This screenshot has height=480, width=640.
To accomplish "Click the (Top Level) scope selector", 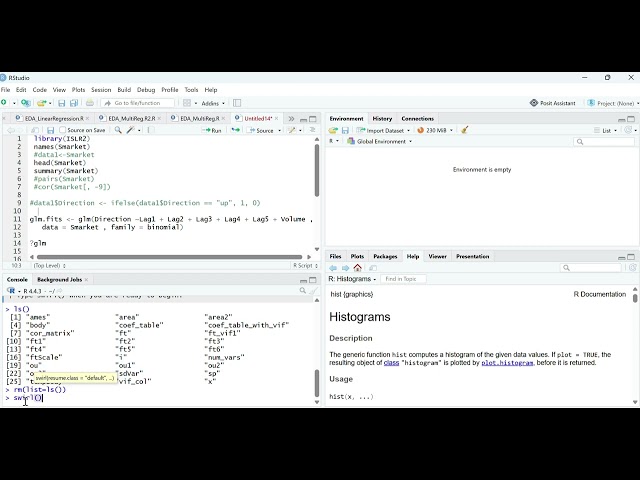I will point(49,265).
